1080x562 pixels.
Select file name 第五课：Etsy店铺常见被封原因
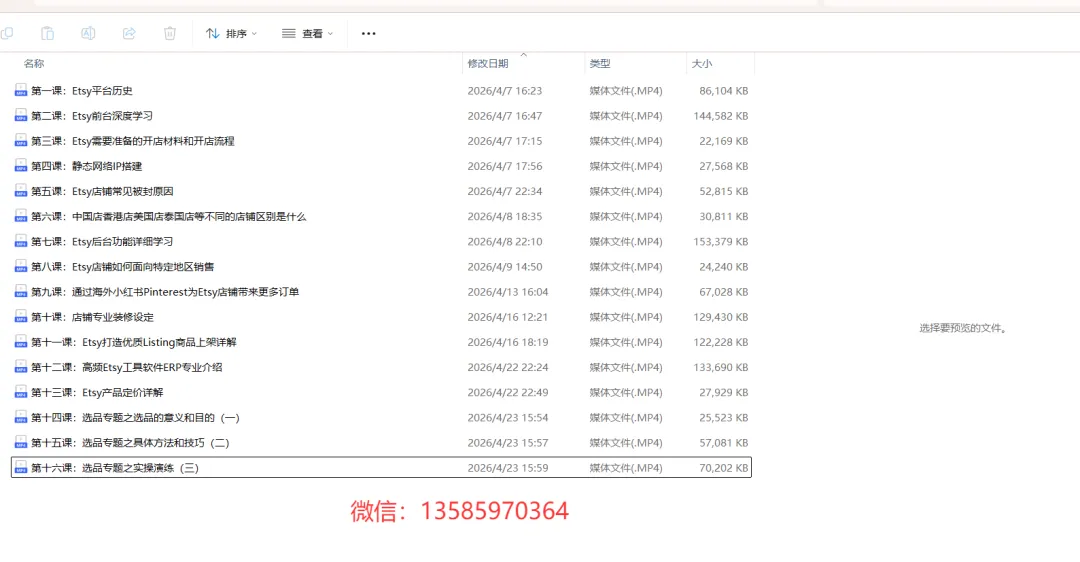103,191
